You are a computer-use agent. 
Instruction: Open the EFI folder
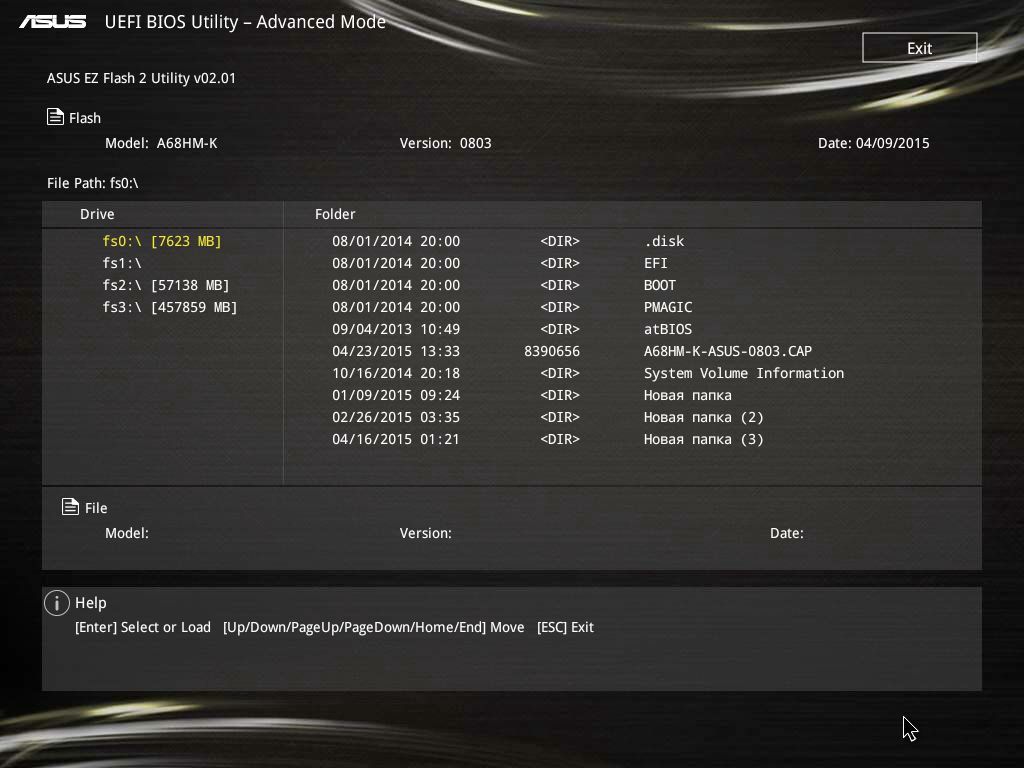coord(656,263)
